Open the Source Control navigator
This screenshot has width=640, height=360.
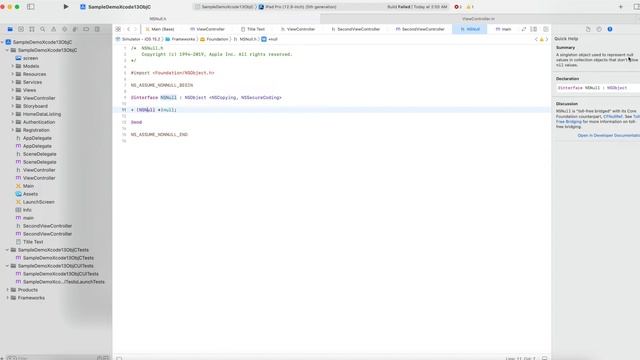point(21,29)
